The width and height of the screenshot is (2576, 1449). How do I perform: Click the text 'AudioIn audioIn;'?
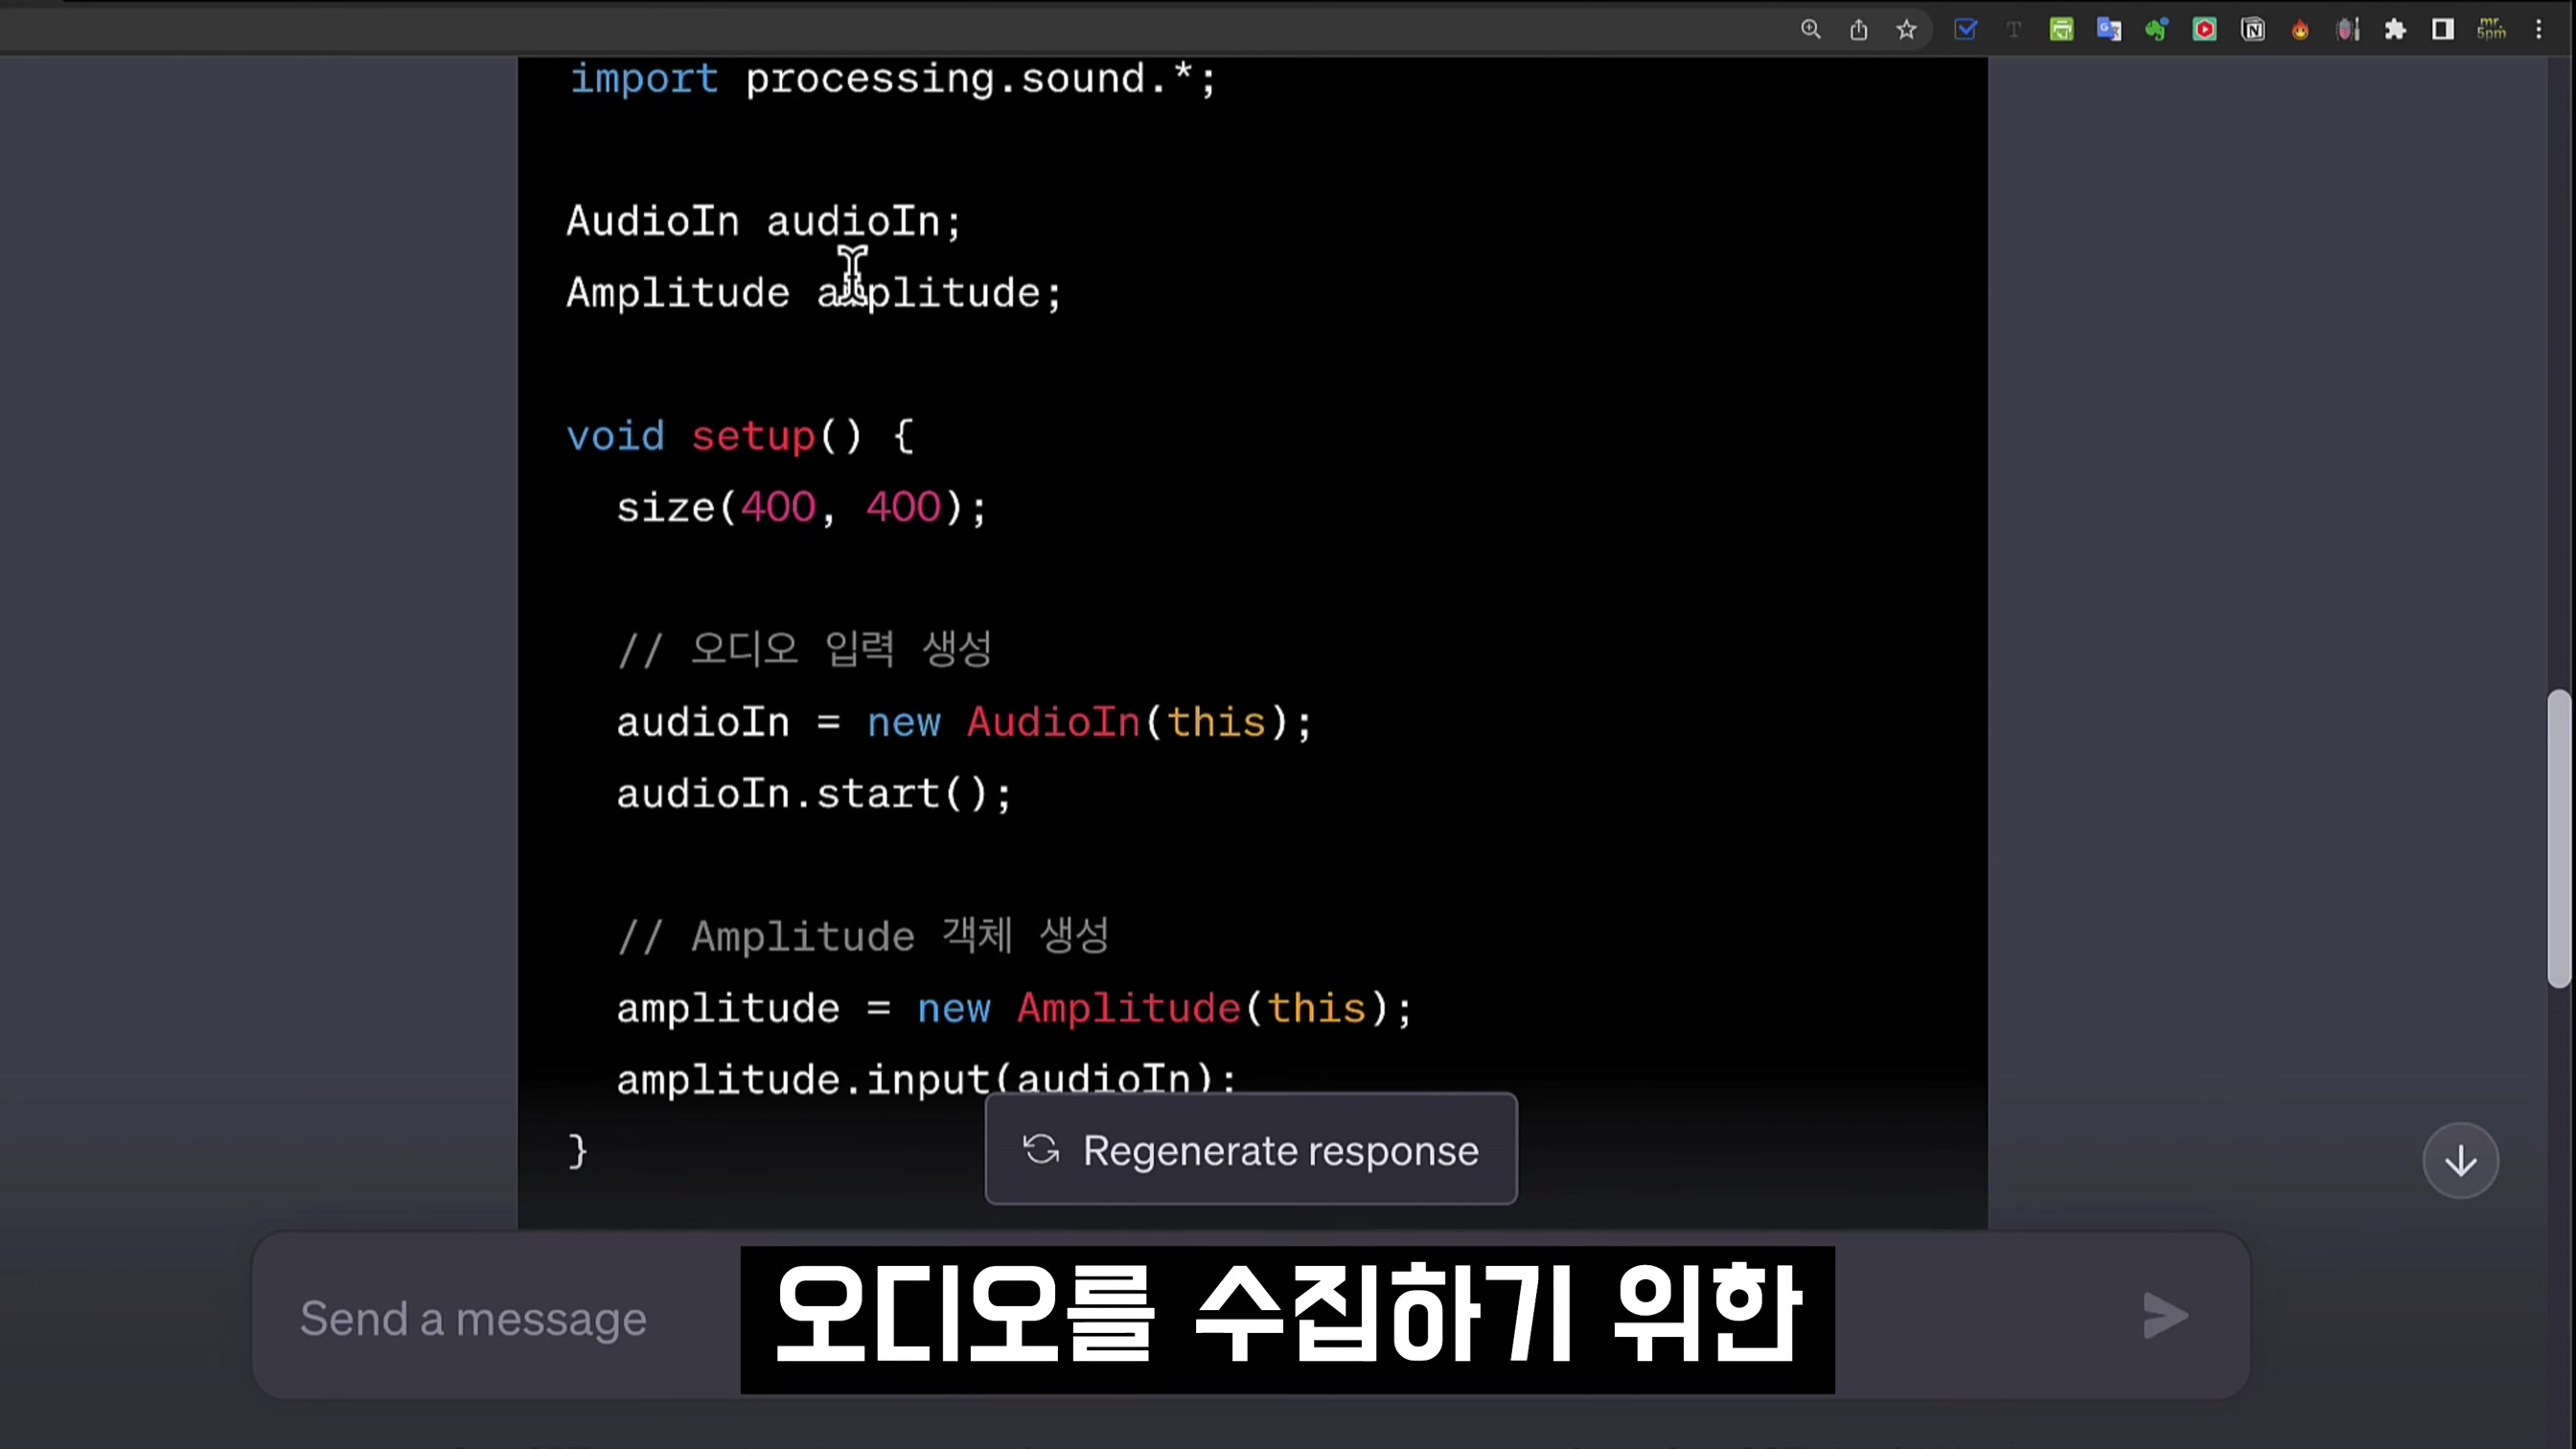click(764, 221)
